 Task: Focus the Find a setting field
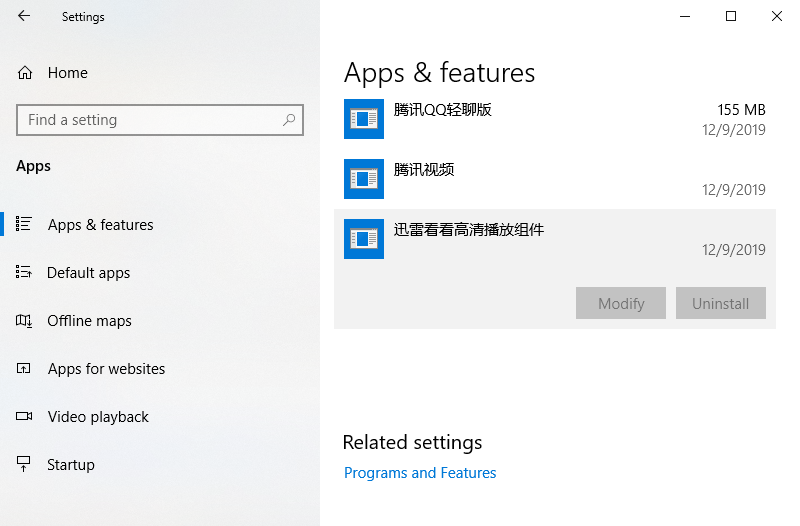point(160,120)
